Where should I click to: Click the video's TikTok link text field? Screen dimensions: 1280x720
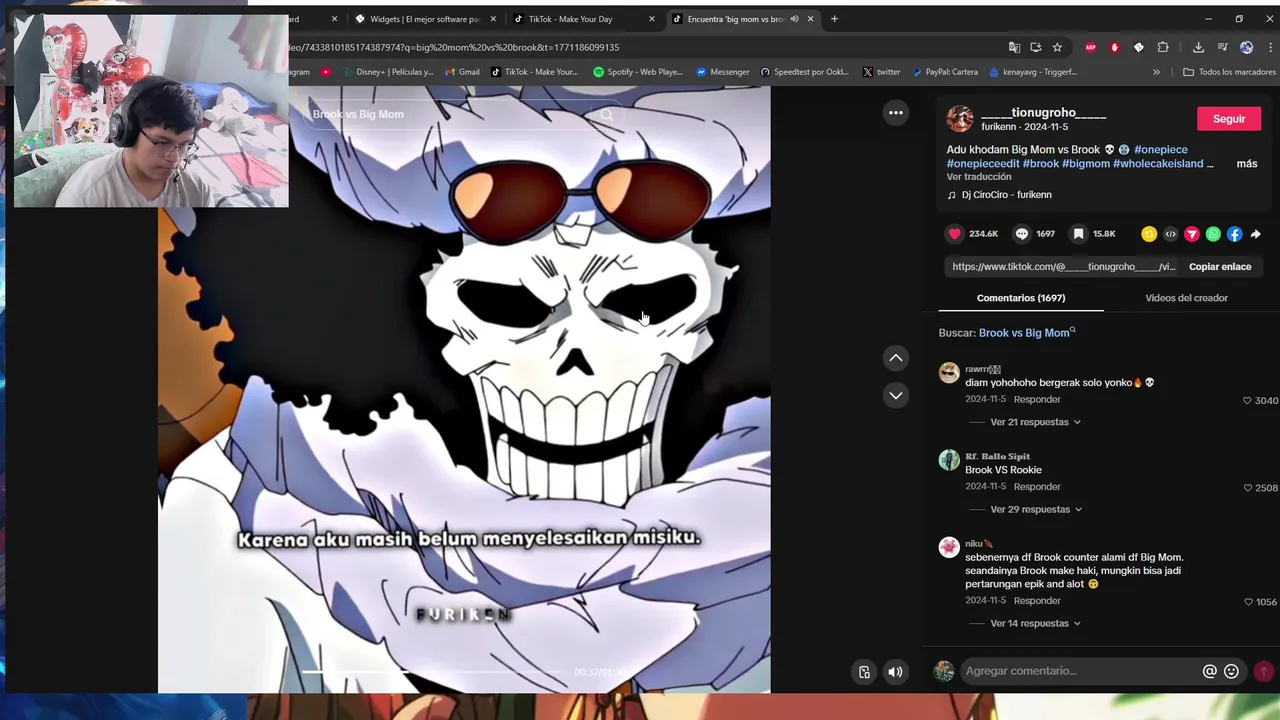pos(1063,267)
